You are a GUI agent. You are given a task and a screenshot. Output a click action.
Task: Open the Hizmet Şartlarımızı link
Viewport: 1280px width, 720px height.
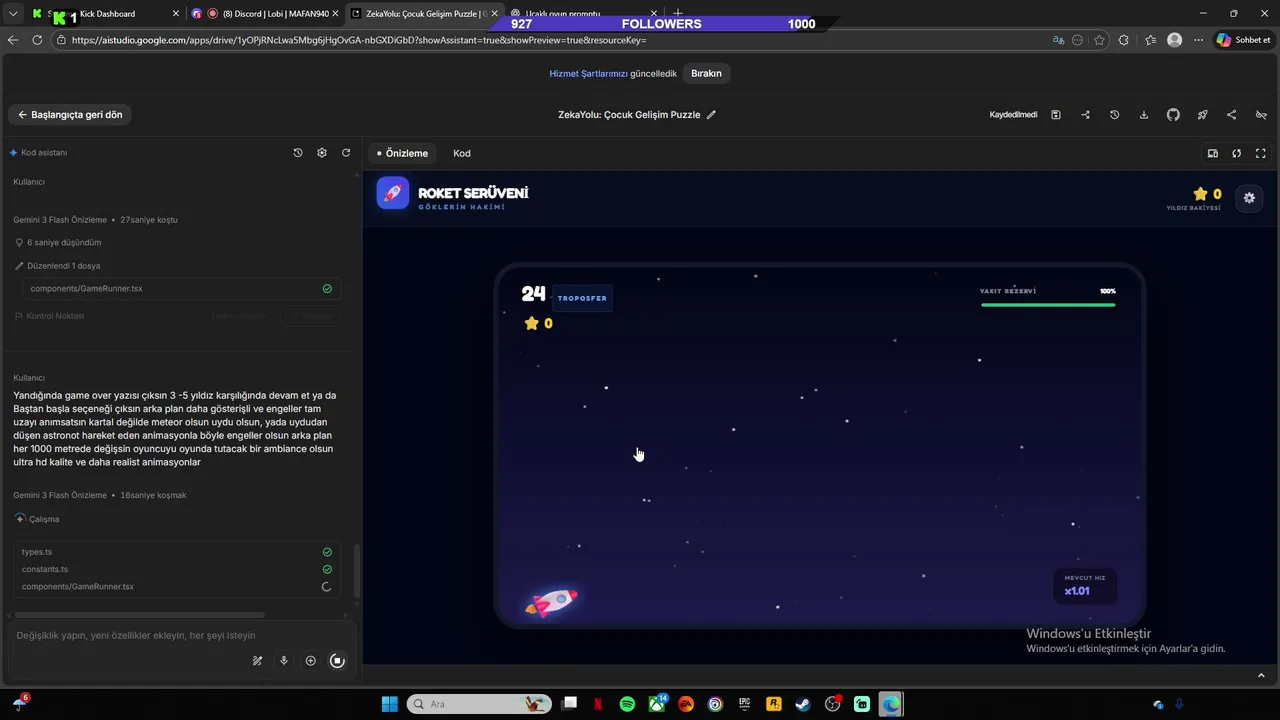pyautogui.click(x=588, y=73)
